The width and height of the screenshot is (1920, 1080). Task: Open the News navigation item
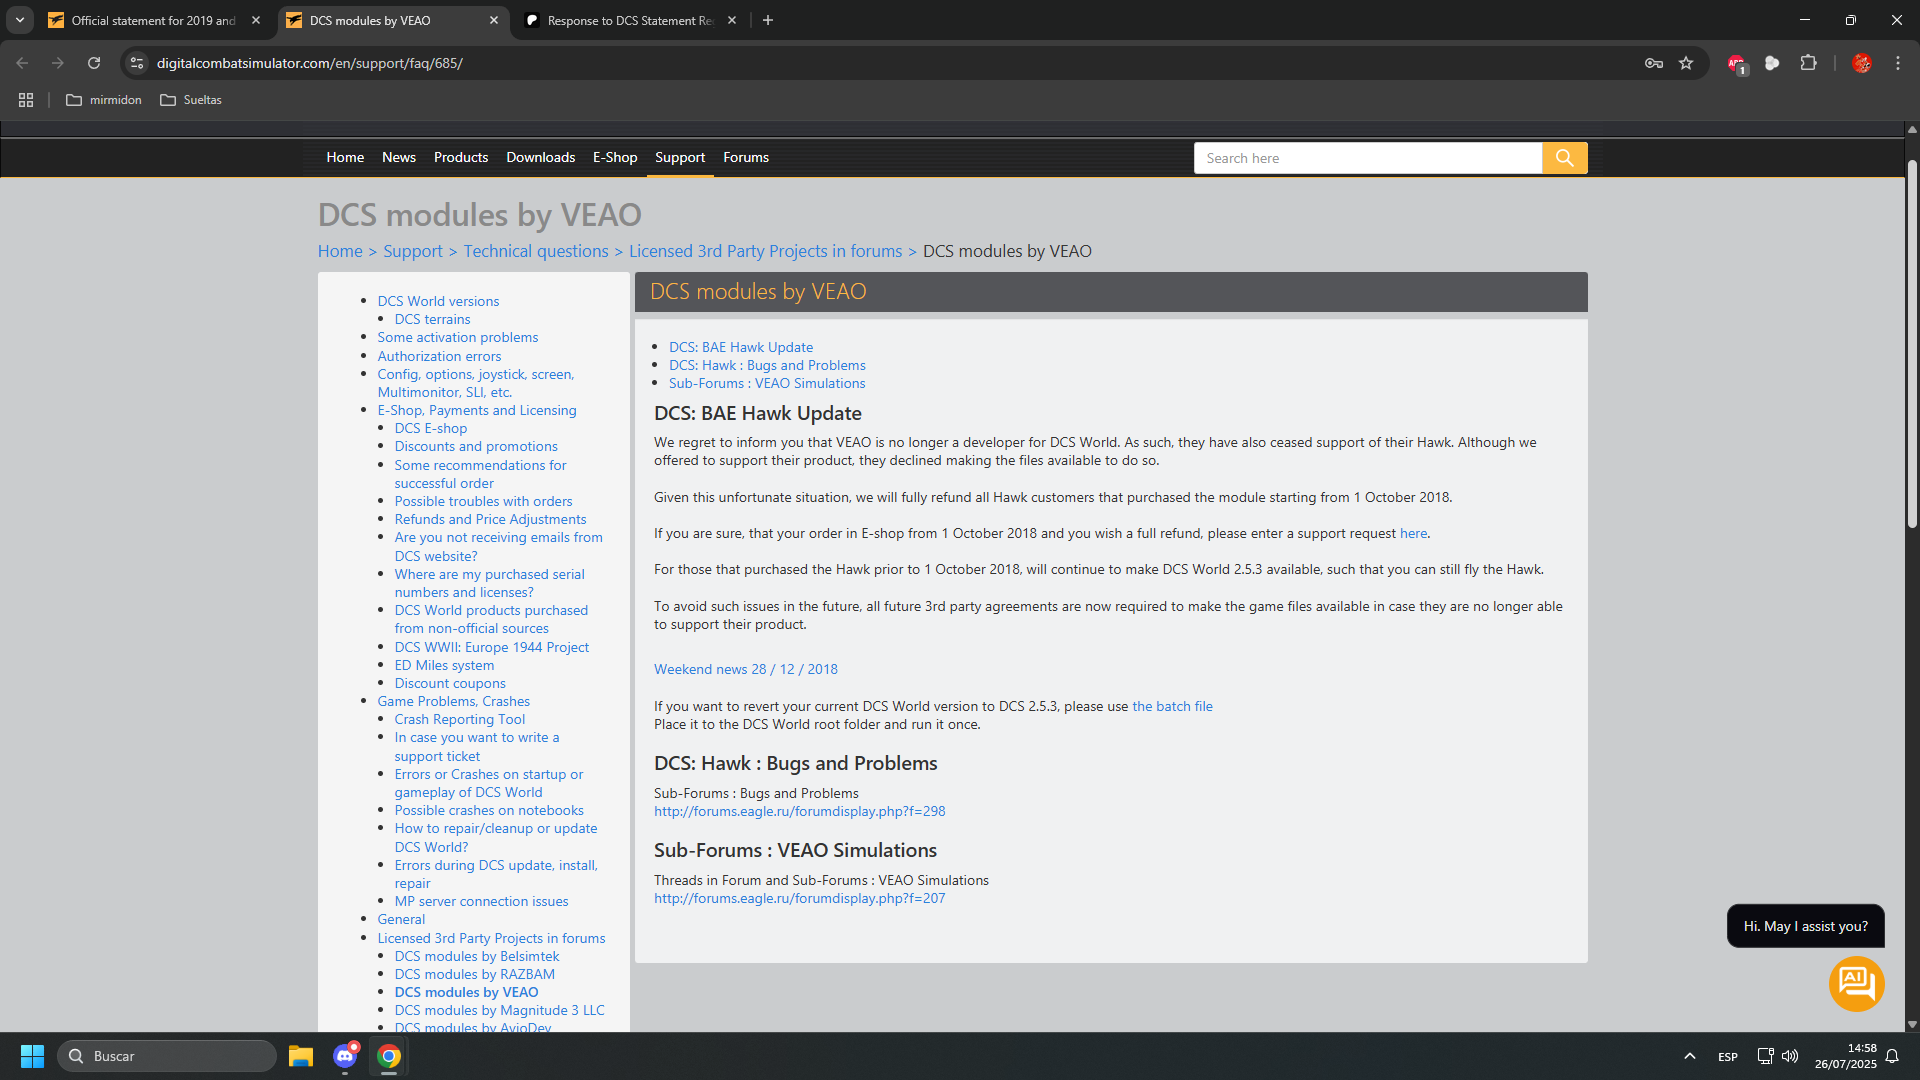pos(399,157)
